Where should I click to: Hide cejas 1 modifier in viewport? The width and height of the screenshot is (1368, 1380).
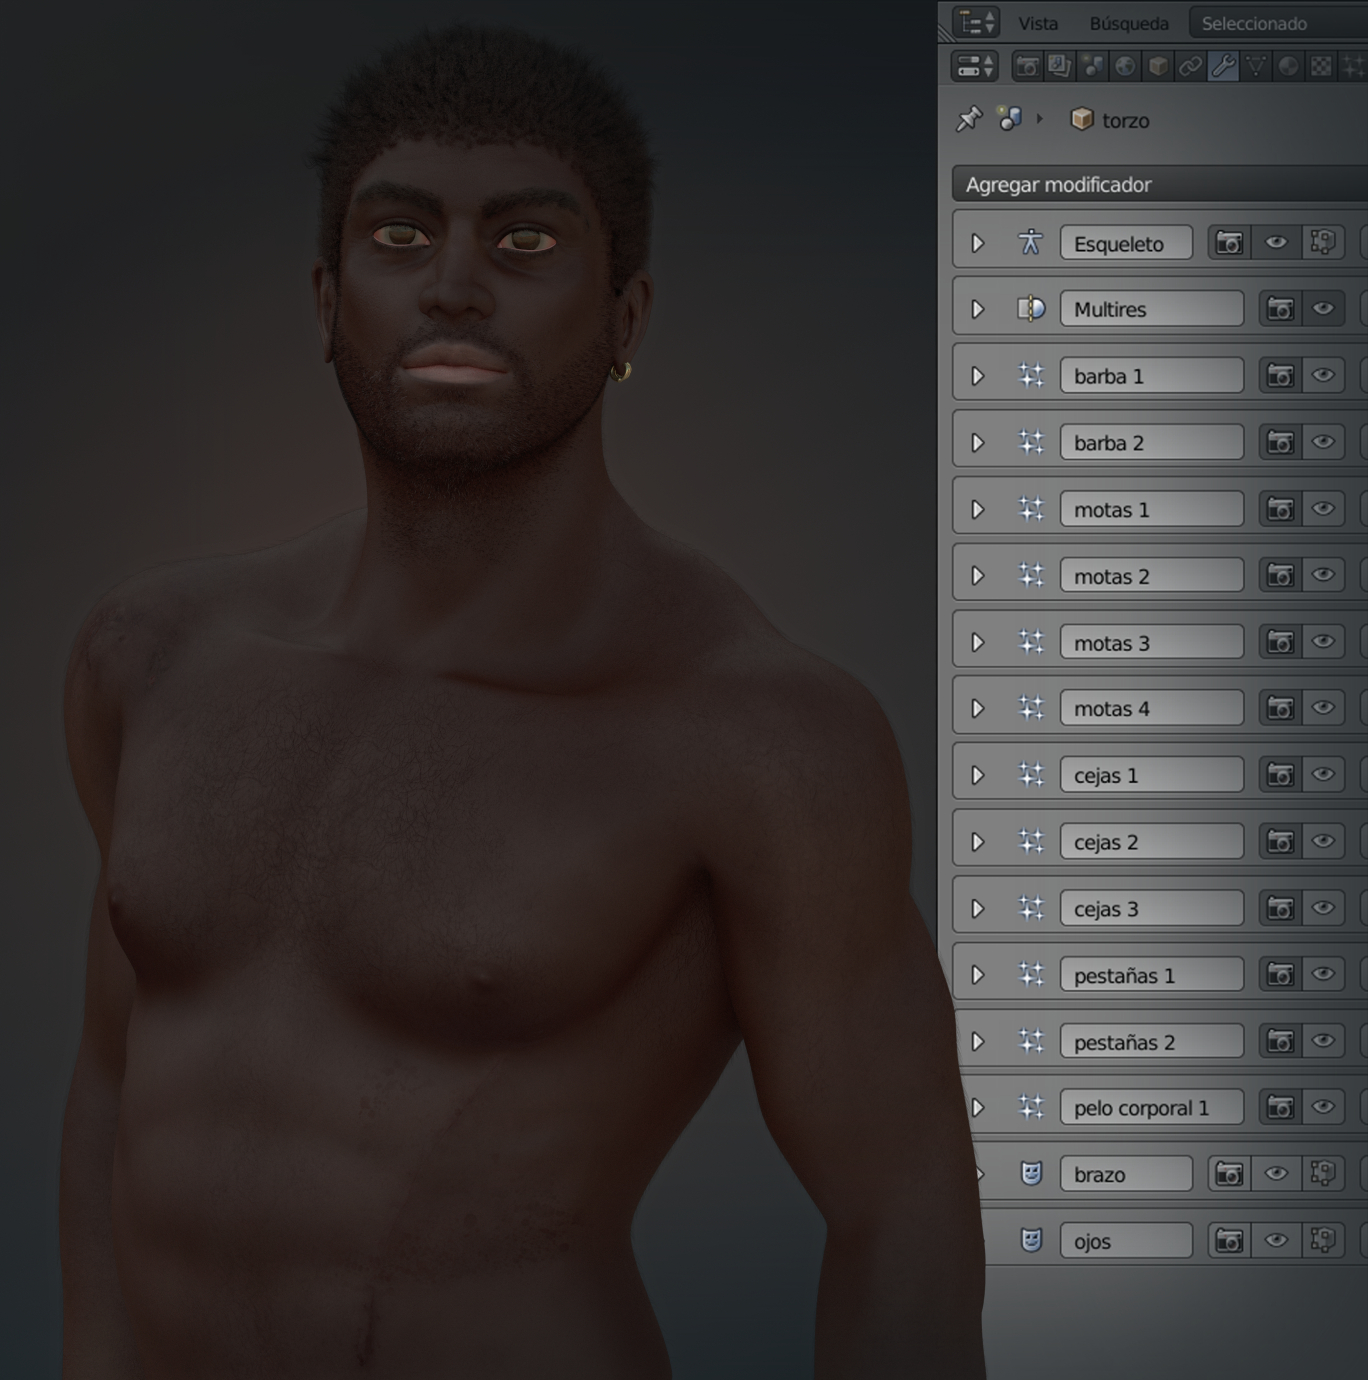[x=1323, y=775]
